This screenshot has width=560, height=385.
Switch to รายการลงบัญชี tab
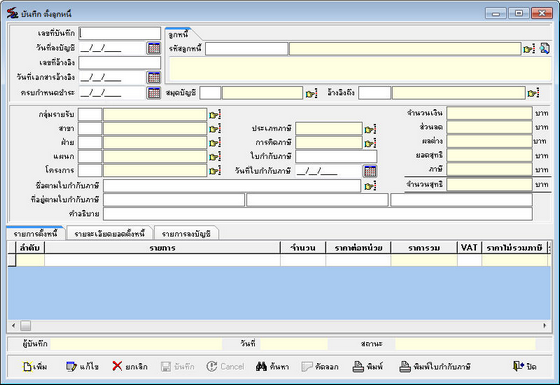coord(186,234)
